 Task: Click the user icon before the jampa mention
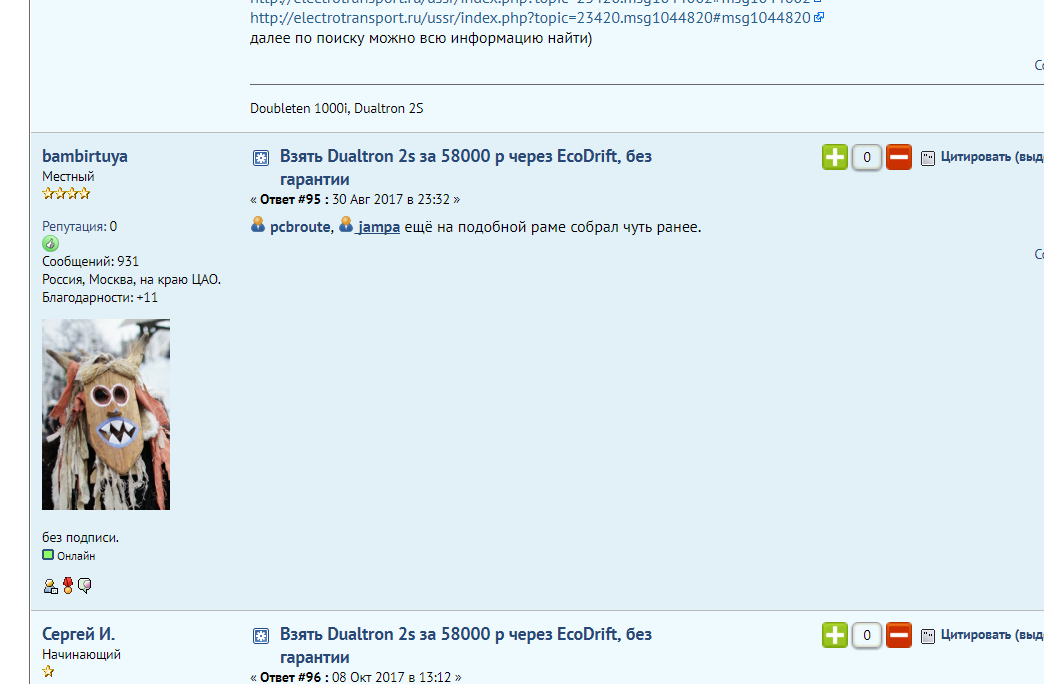[346, 225]
